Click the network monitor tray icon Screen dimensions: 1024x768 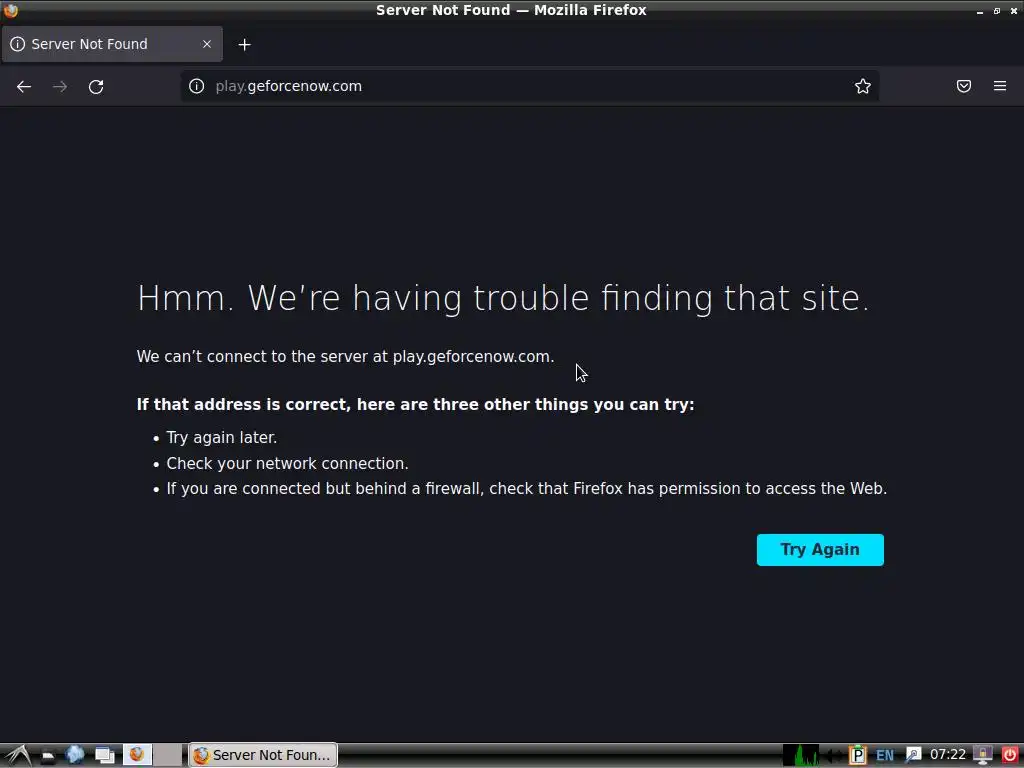tap(983, 756)
